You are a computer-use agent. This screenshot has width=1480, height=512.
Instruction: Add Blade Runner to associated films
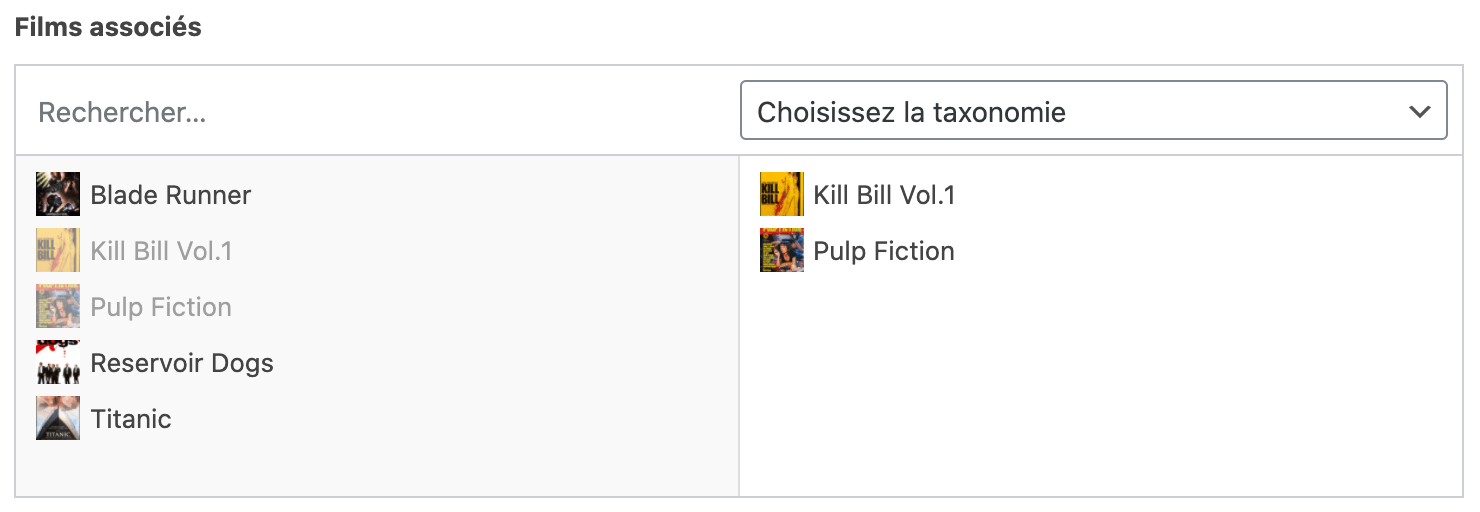pos(171,195)
